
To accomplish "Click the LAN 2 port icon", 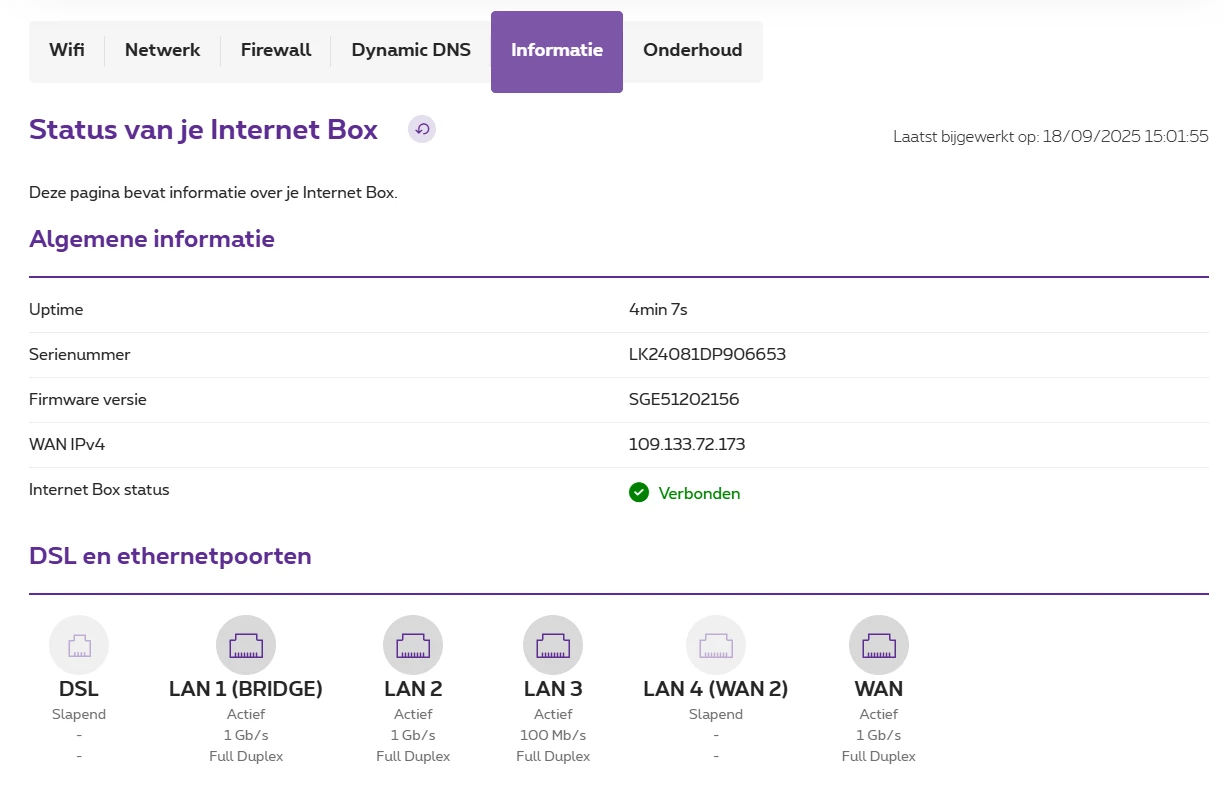I will click(x=413, y=645).
